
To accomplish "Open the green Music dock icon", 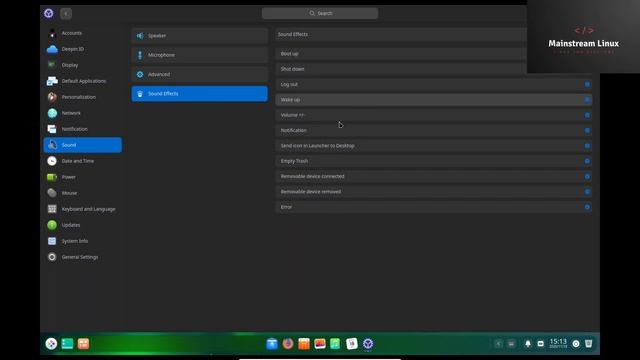I will click(336, 344).
